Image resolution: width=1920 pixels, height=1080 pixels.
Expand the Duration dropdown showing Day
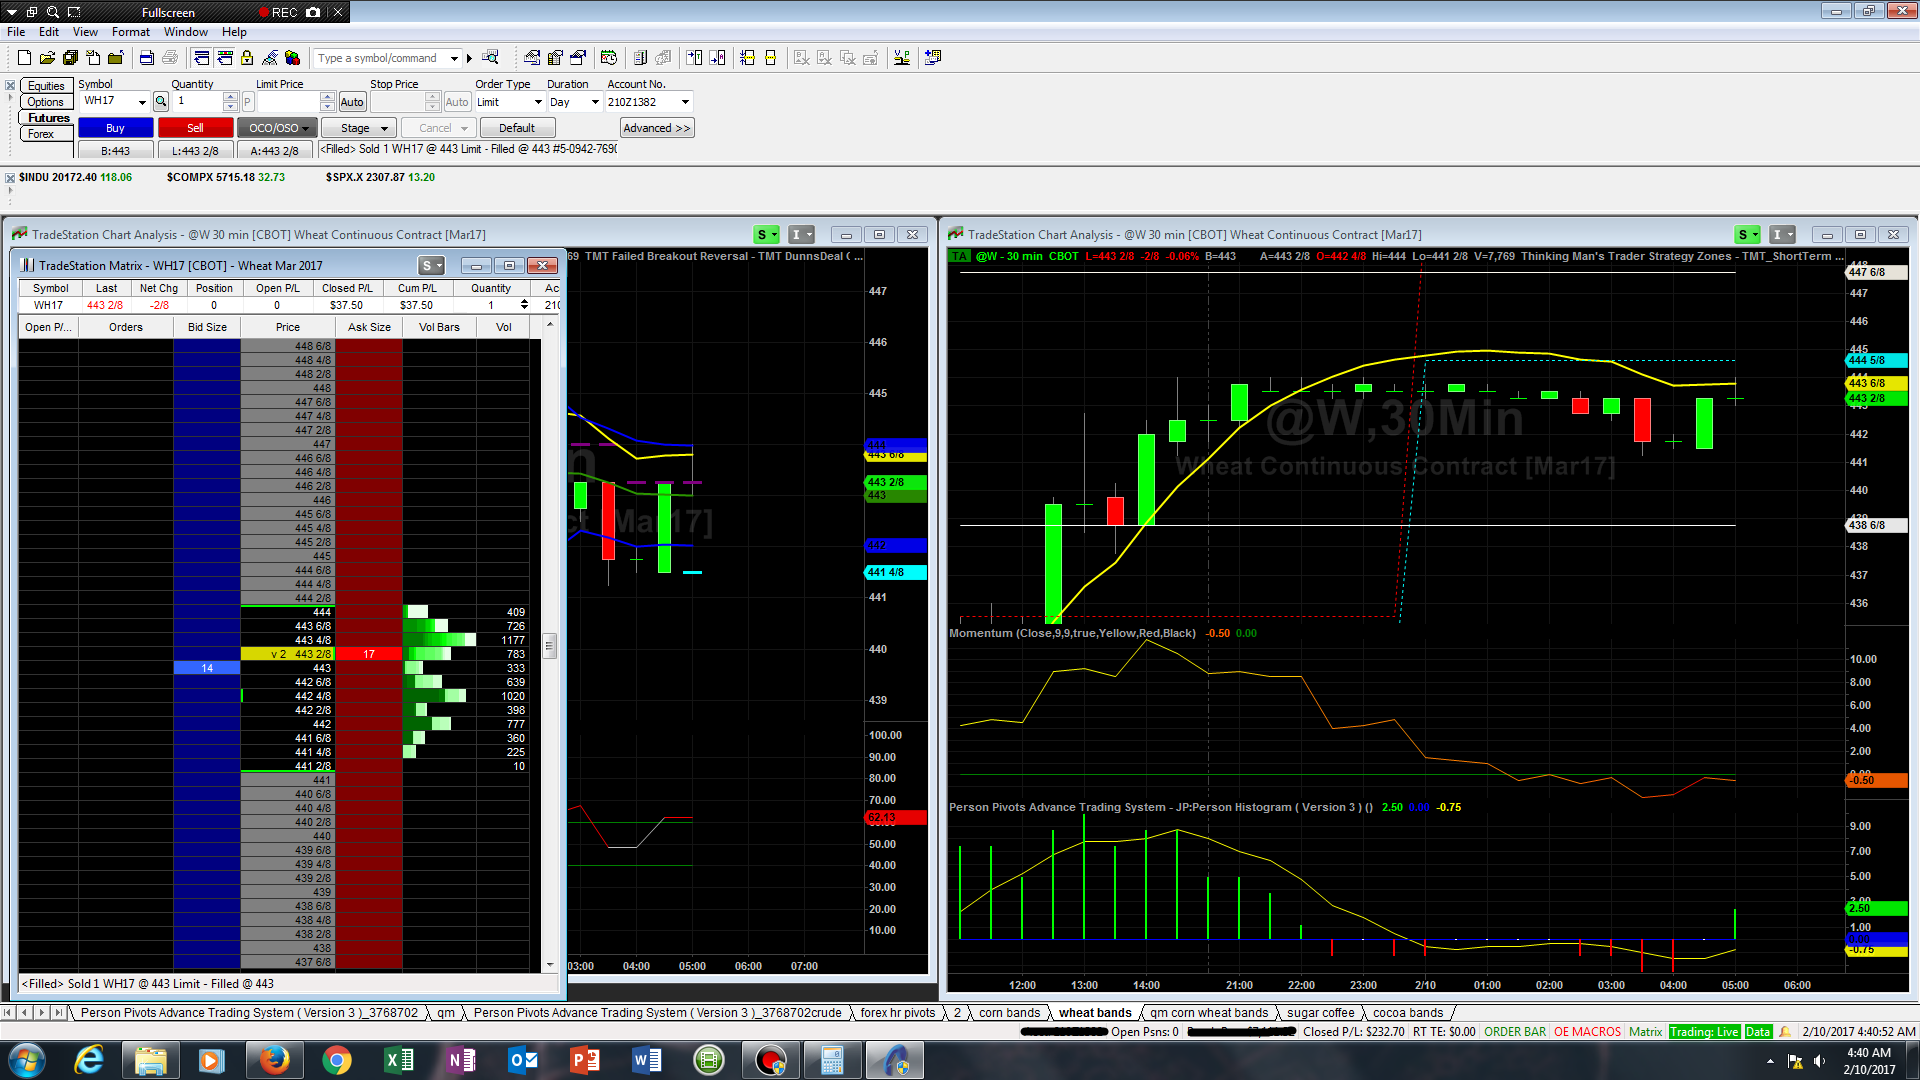(x=595, y=102)
